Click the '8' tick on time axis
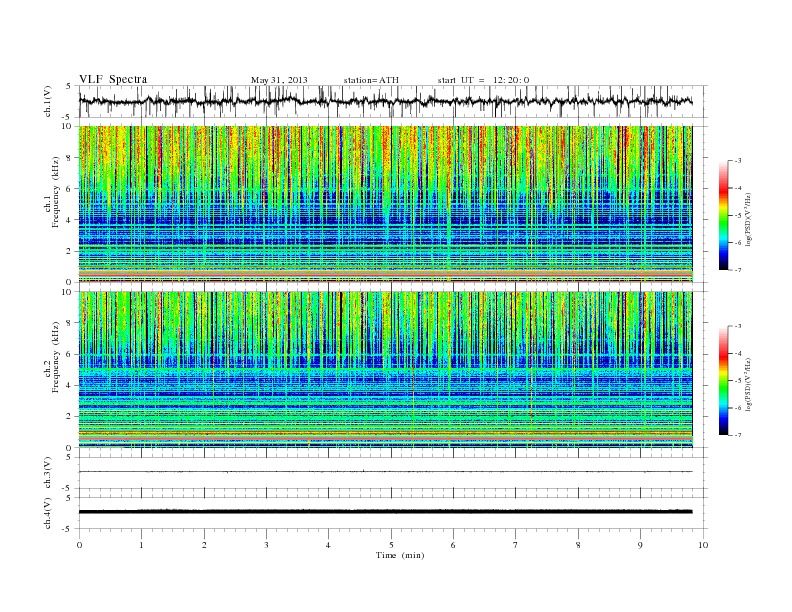Viewport: 792px width, 612px height. (x=578, y=545)
